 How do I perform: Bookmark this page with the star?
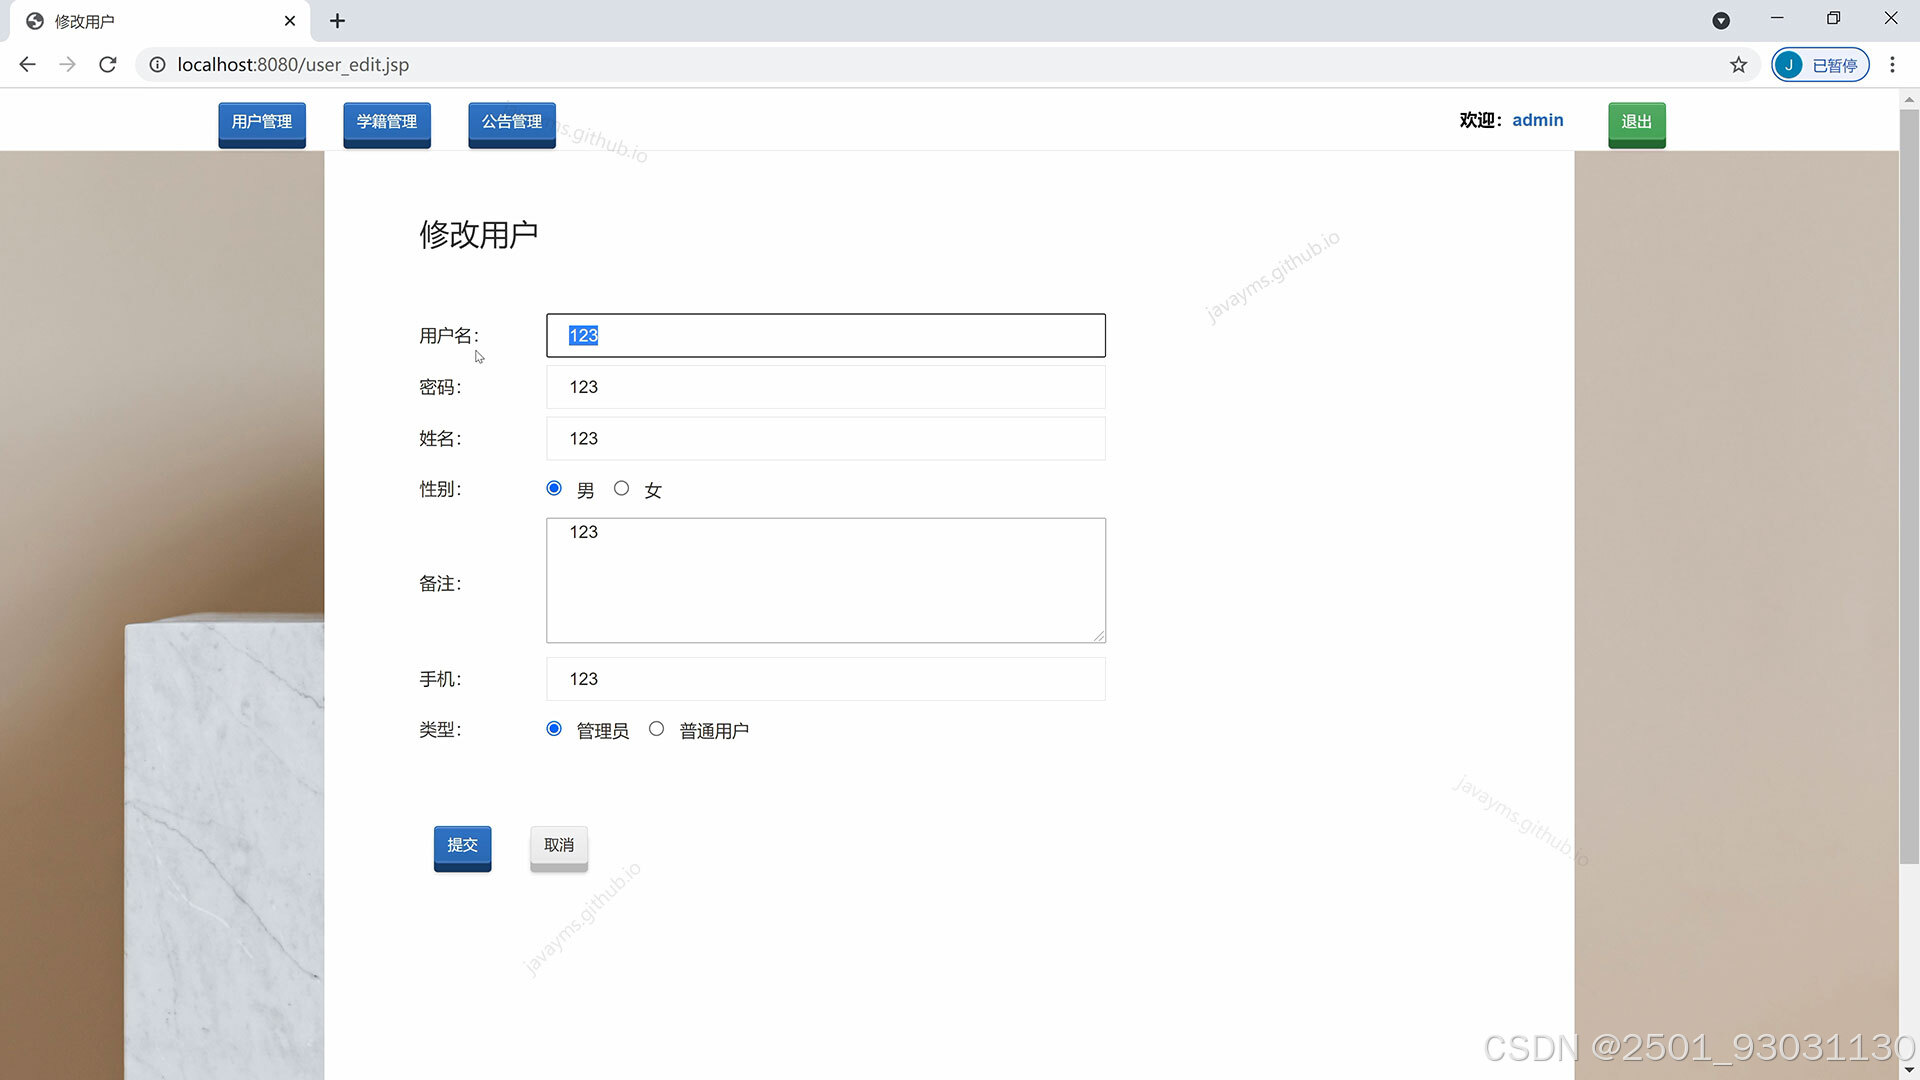coord(1738,65)
